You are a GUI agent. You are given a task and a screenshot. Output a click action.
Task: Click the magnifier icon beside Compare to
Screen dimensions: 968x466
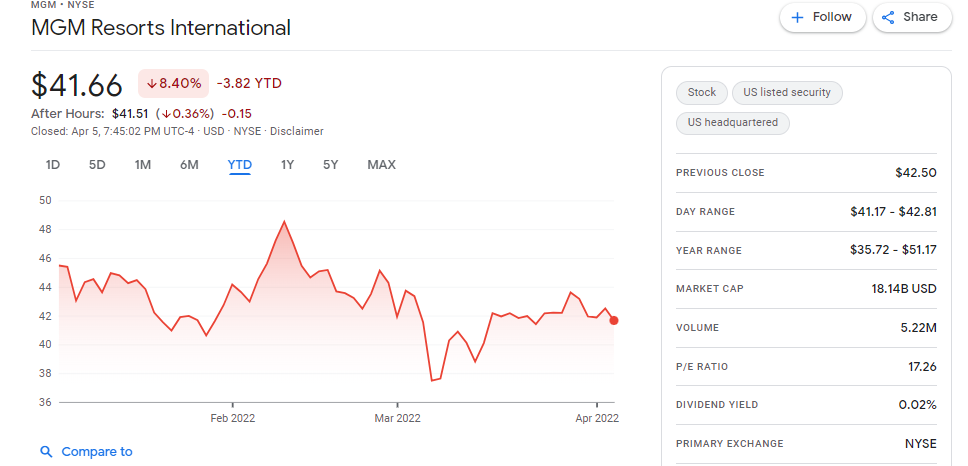(x=46, y=452)
